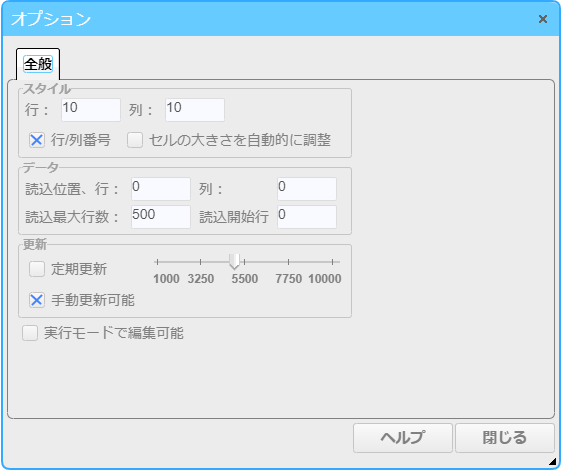
Task: Set slider to the 1000 tick mark
Action: coord(158,262)
